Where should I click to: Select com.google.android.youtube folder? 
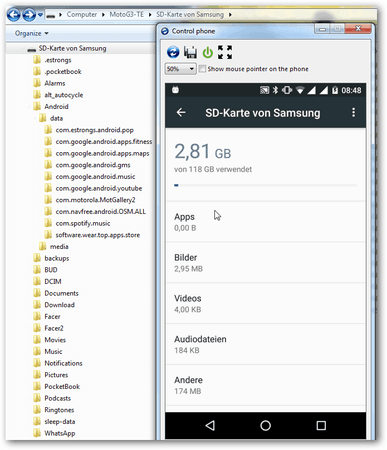(99, 188)
